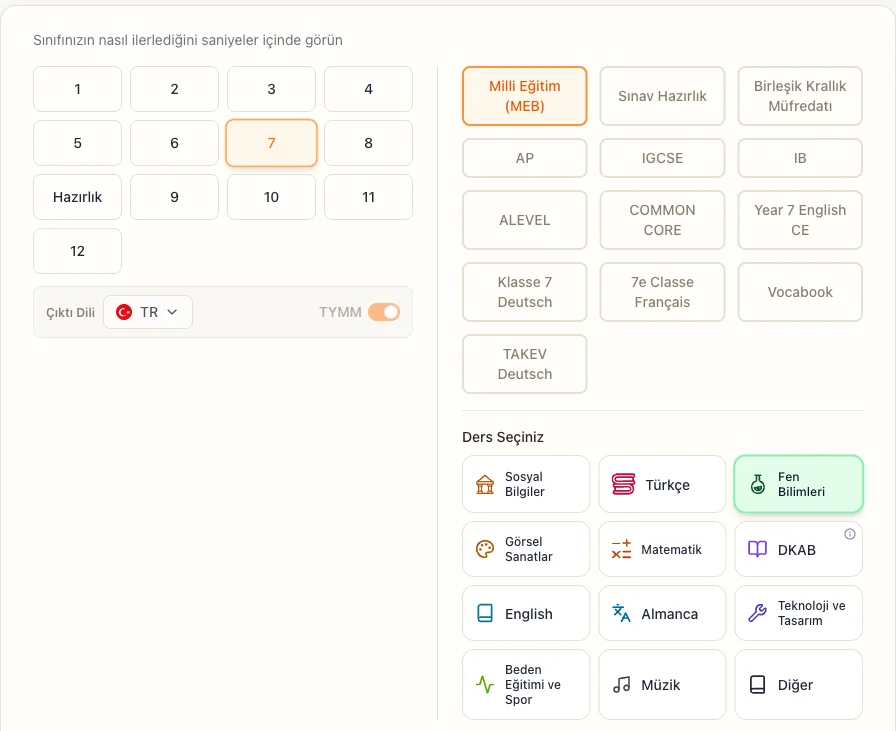Pick the Hazırlık grade option
The height and width of the screenshot is (731, 896).
point(77,197)
